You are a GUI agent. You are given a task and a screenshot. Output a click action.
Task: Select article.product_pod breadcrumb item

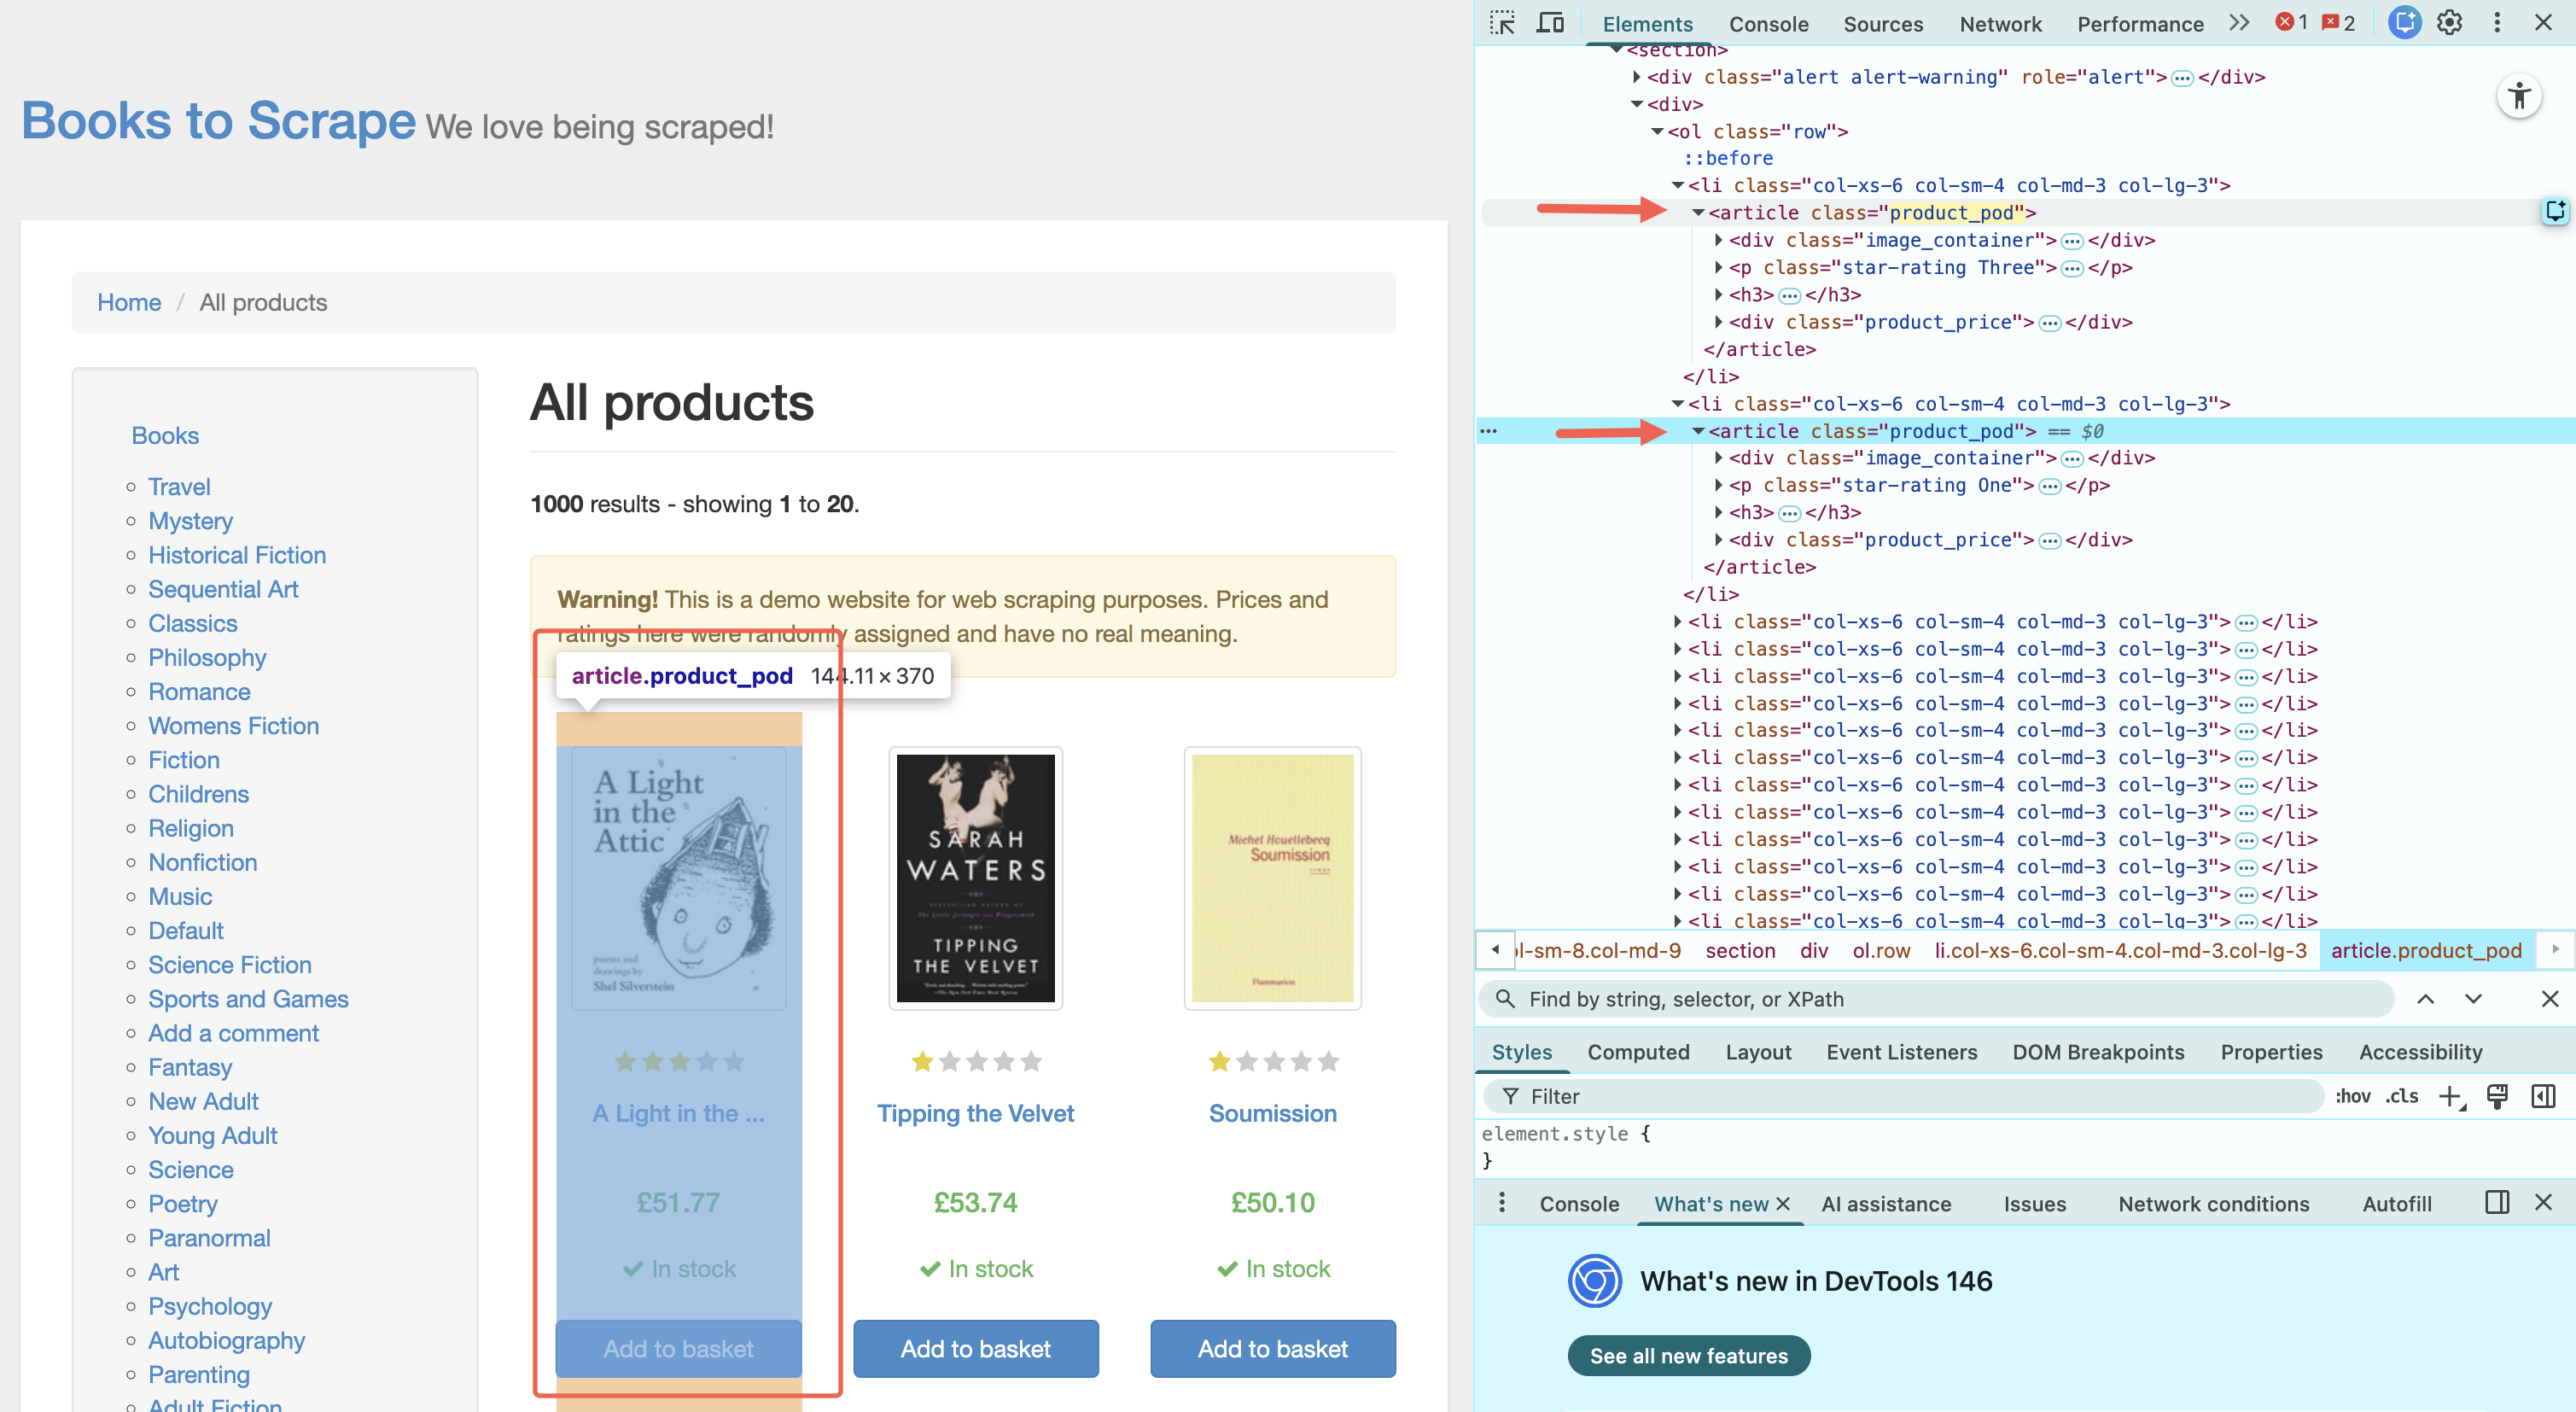(2426, 951)
